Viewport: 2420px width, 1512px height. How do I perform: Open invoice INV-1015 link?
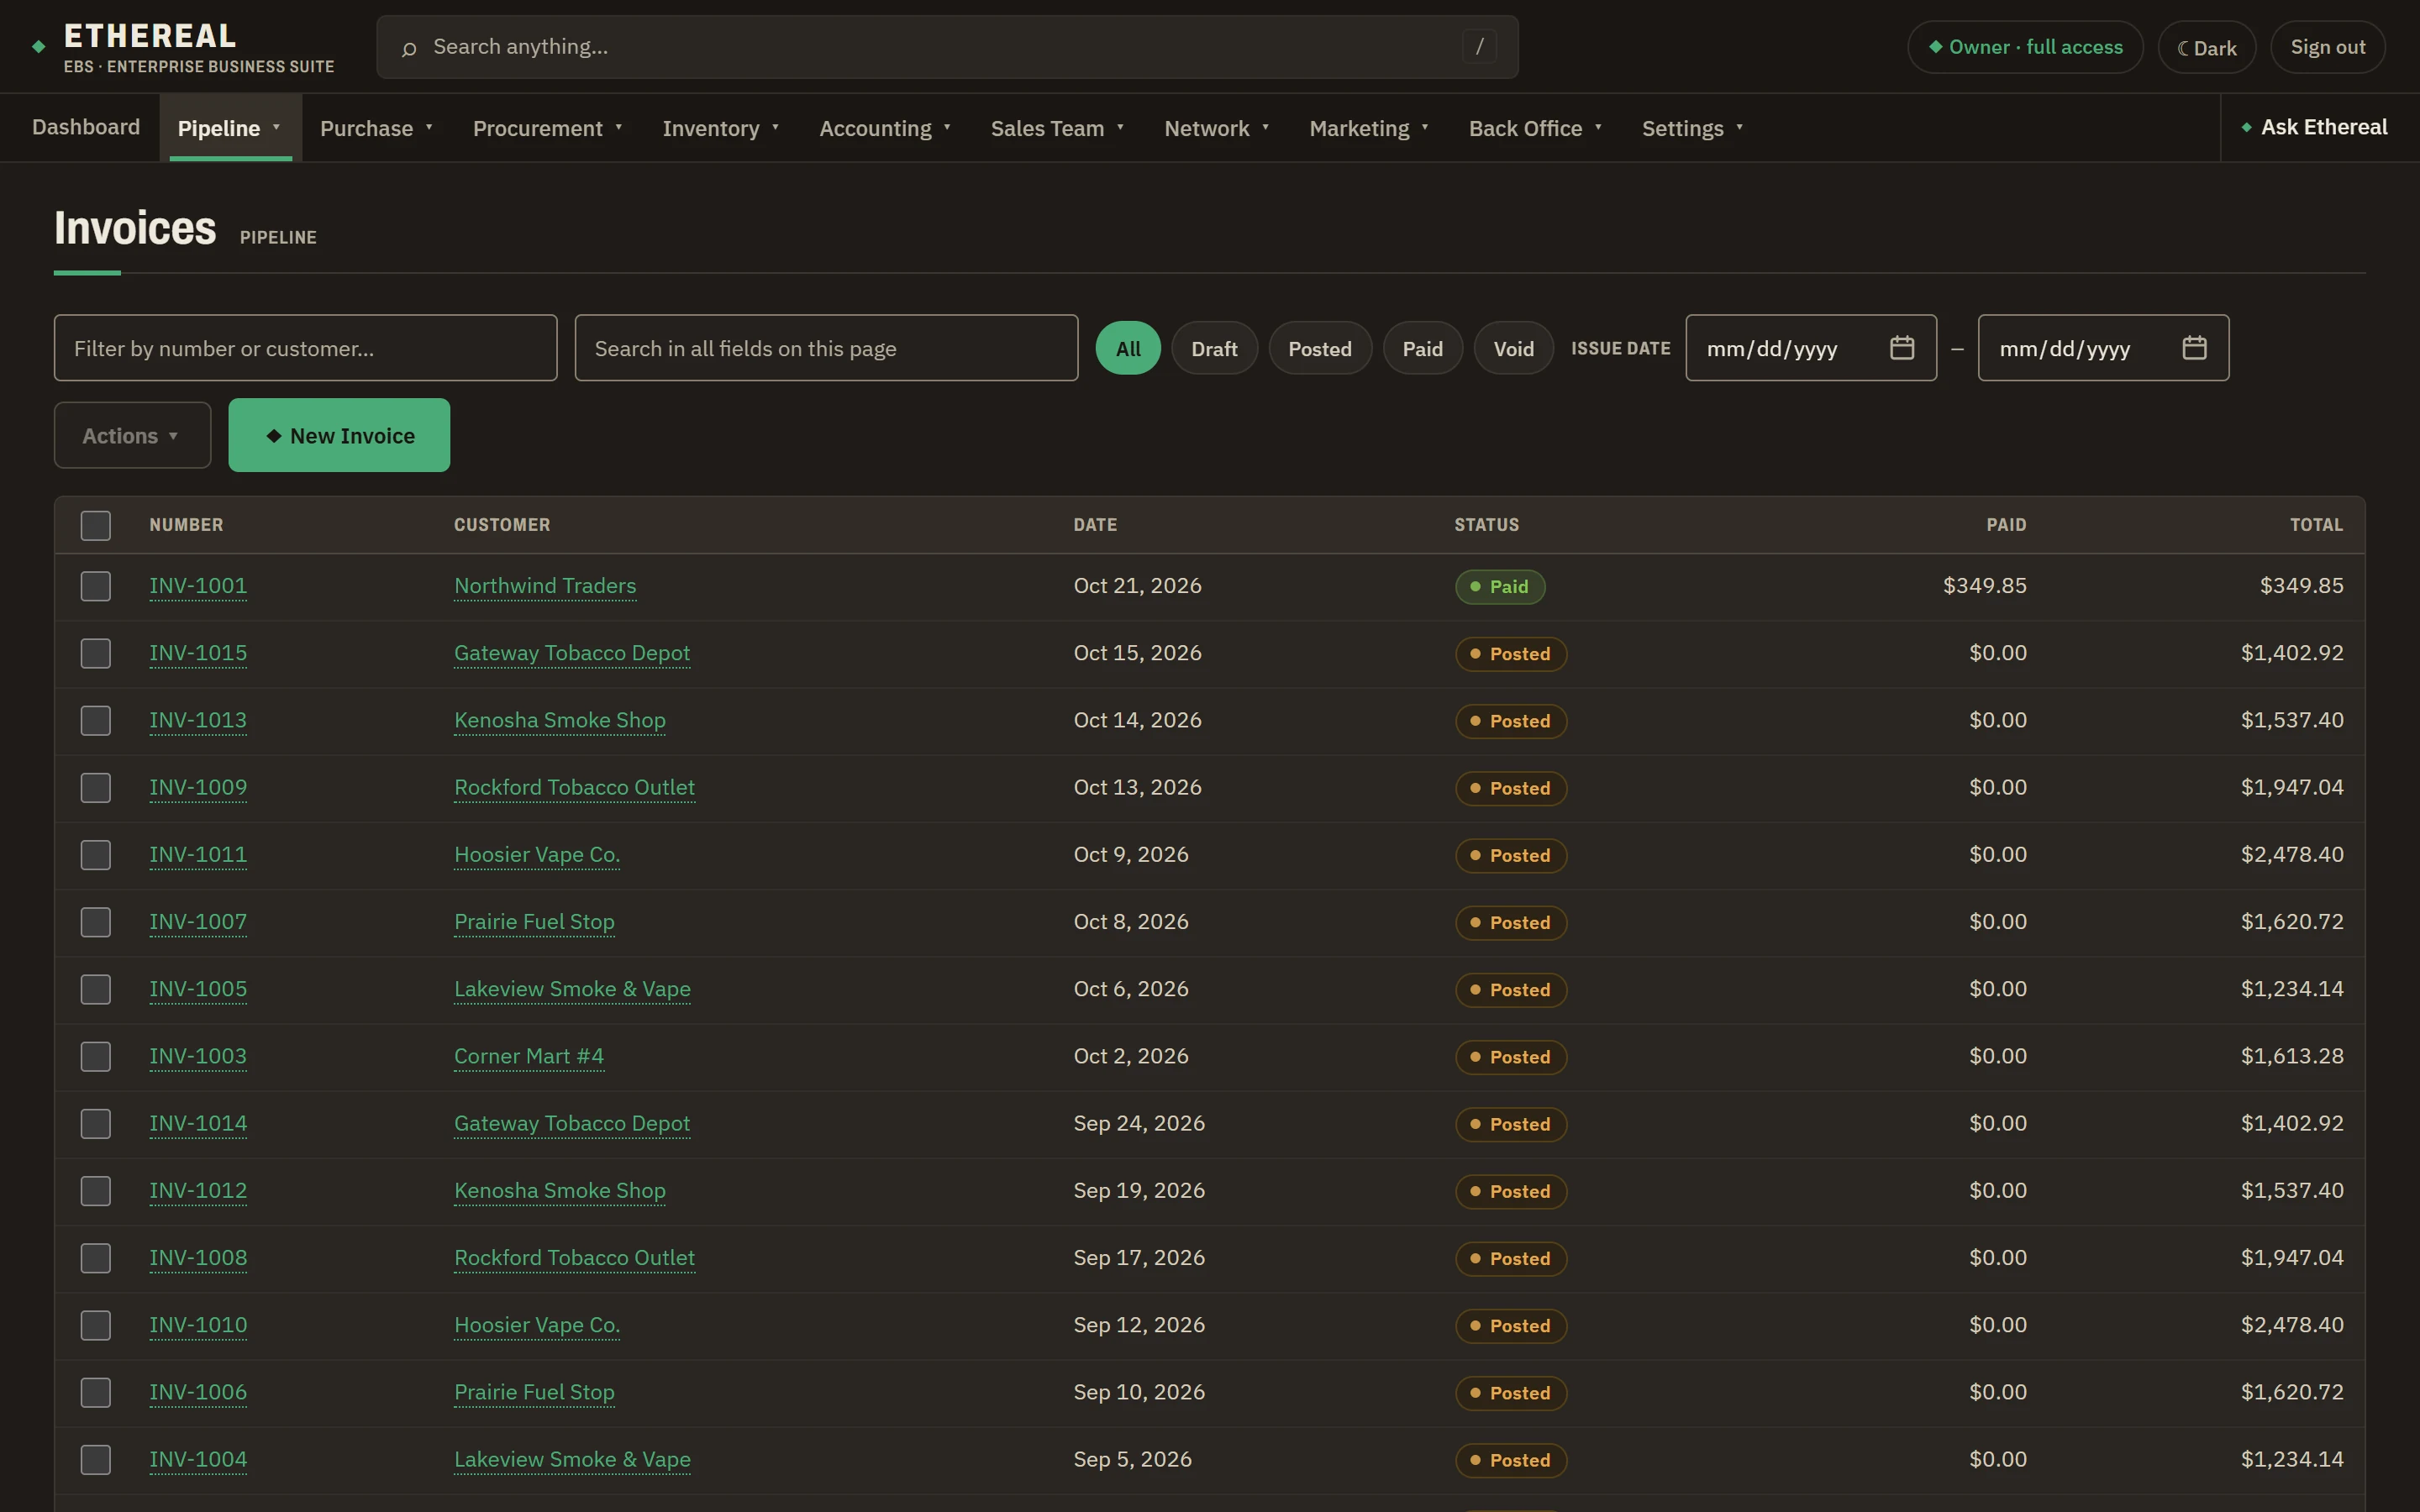[x=198, y=653]
